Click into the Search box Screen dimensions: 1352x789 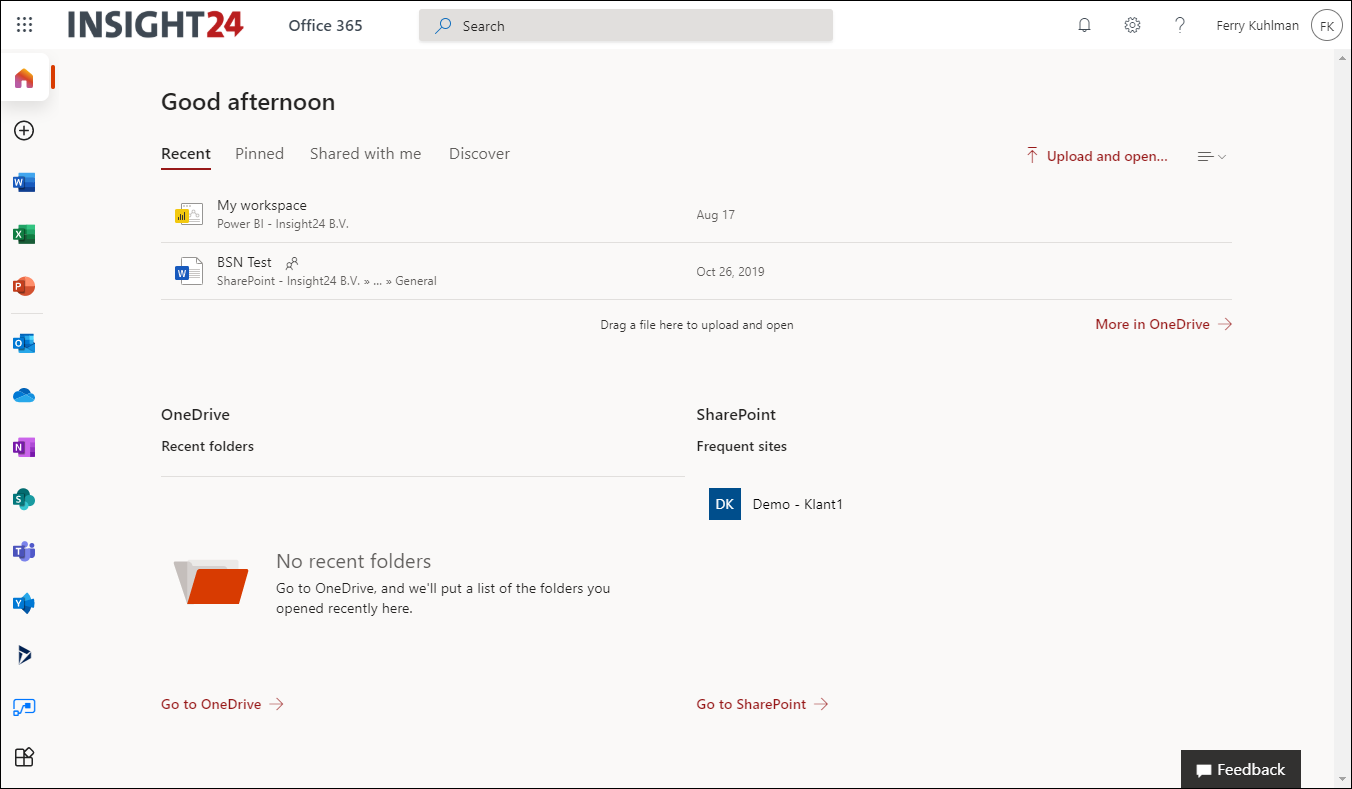tap(626, 26)
